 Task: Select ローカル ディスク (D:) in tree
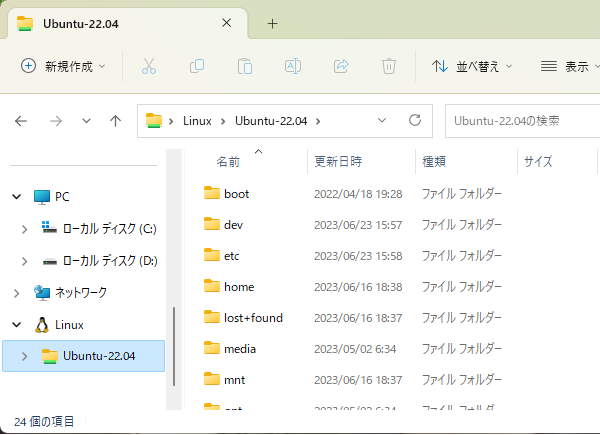pos(110,261)
